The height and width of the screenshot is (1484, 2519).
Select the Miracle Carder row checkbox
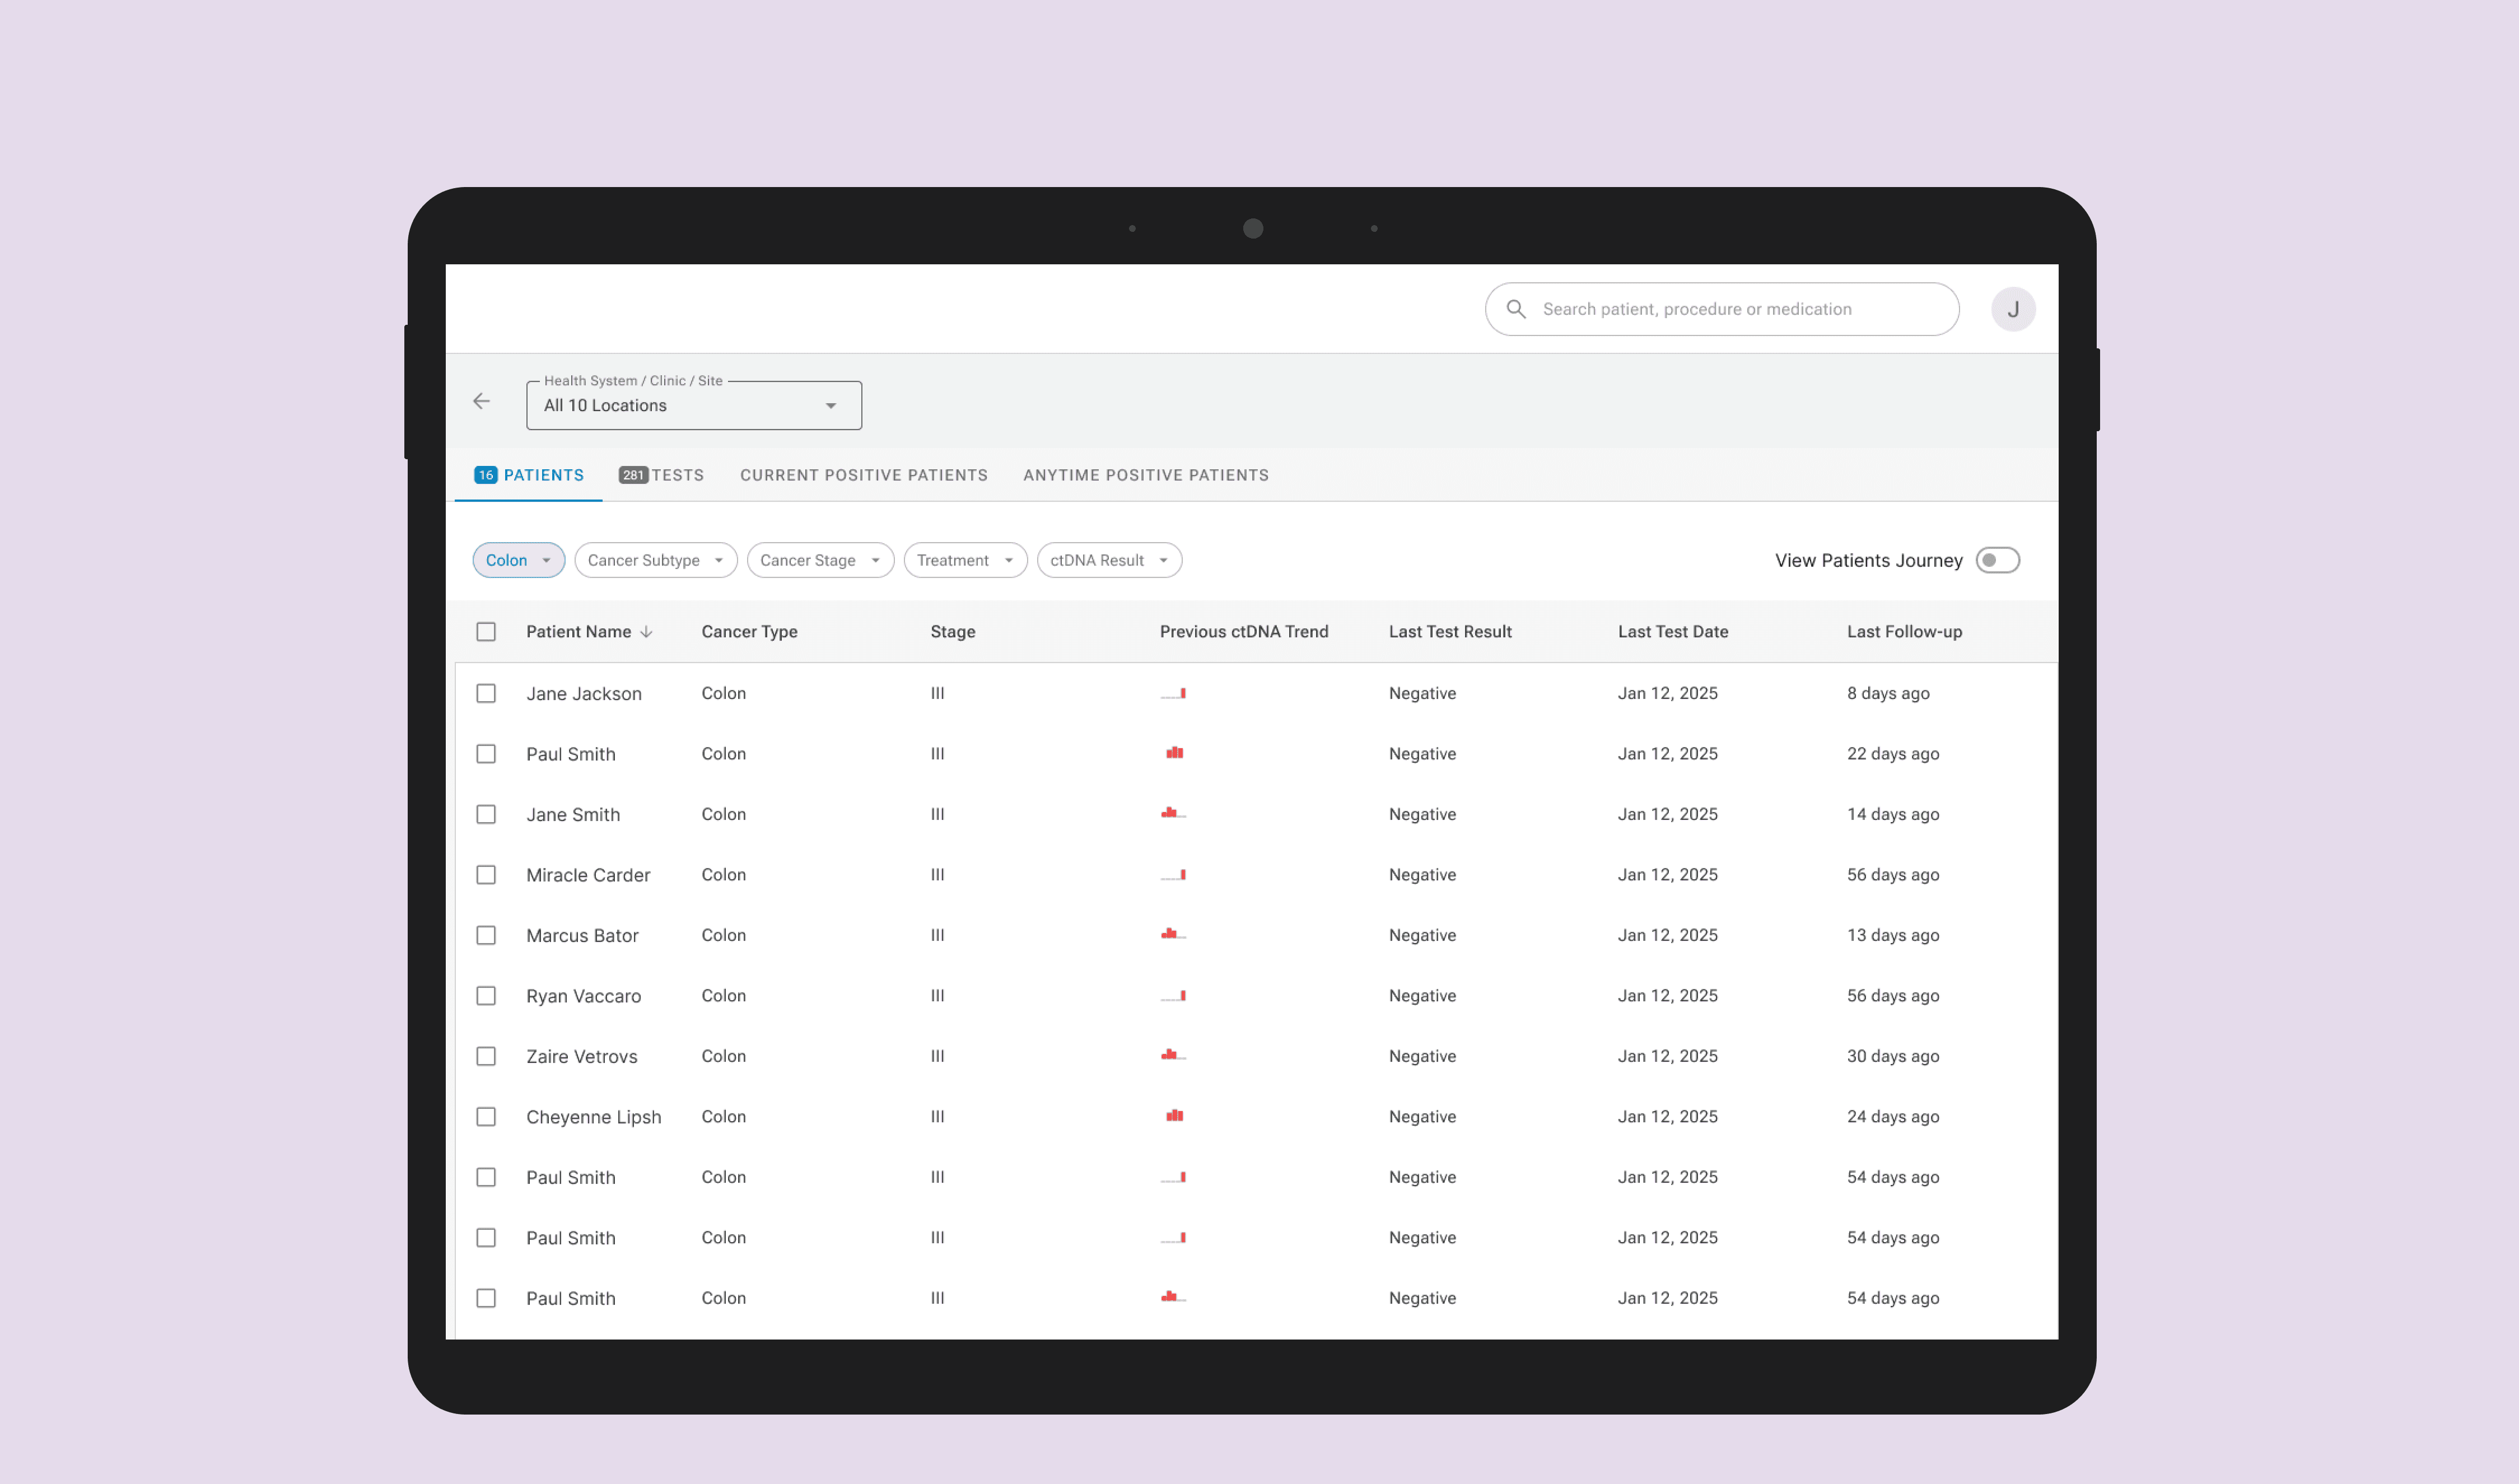pyautogui.click(x=486, y=875)
